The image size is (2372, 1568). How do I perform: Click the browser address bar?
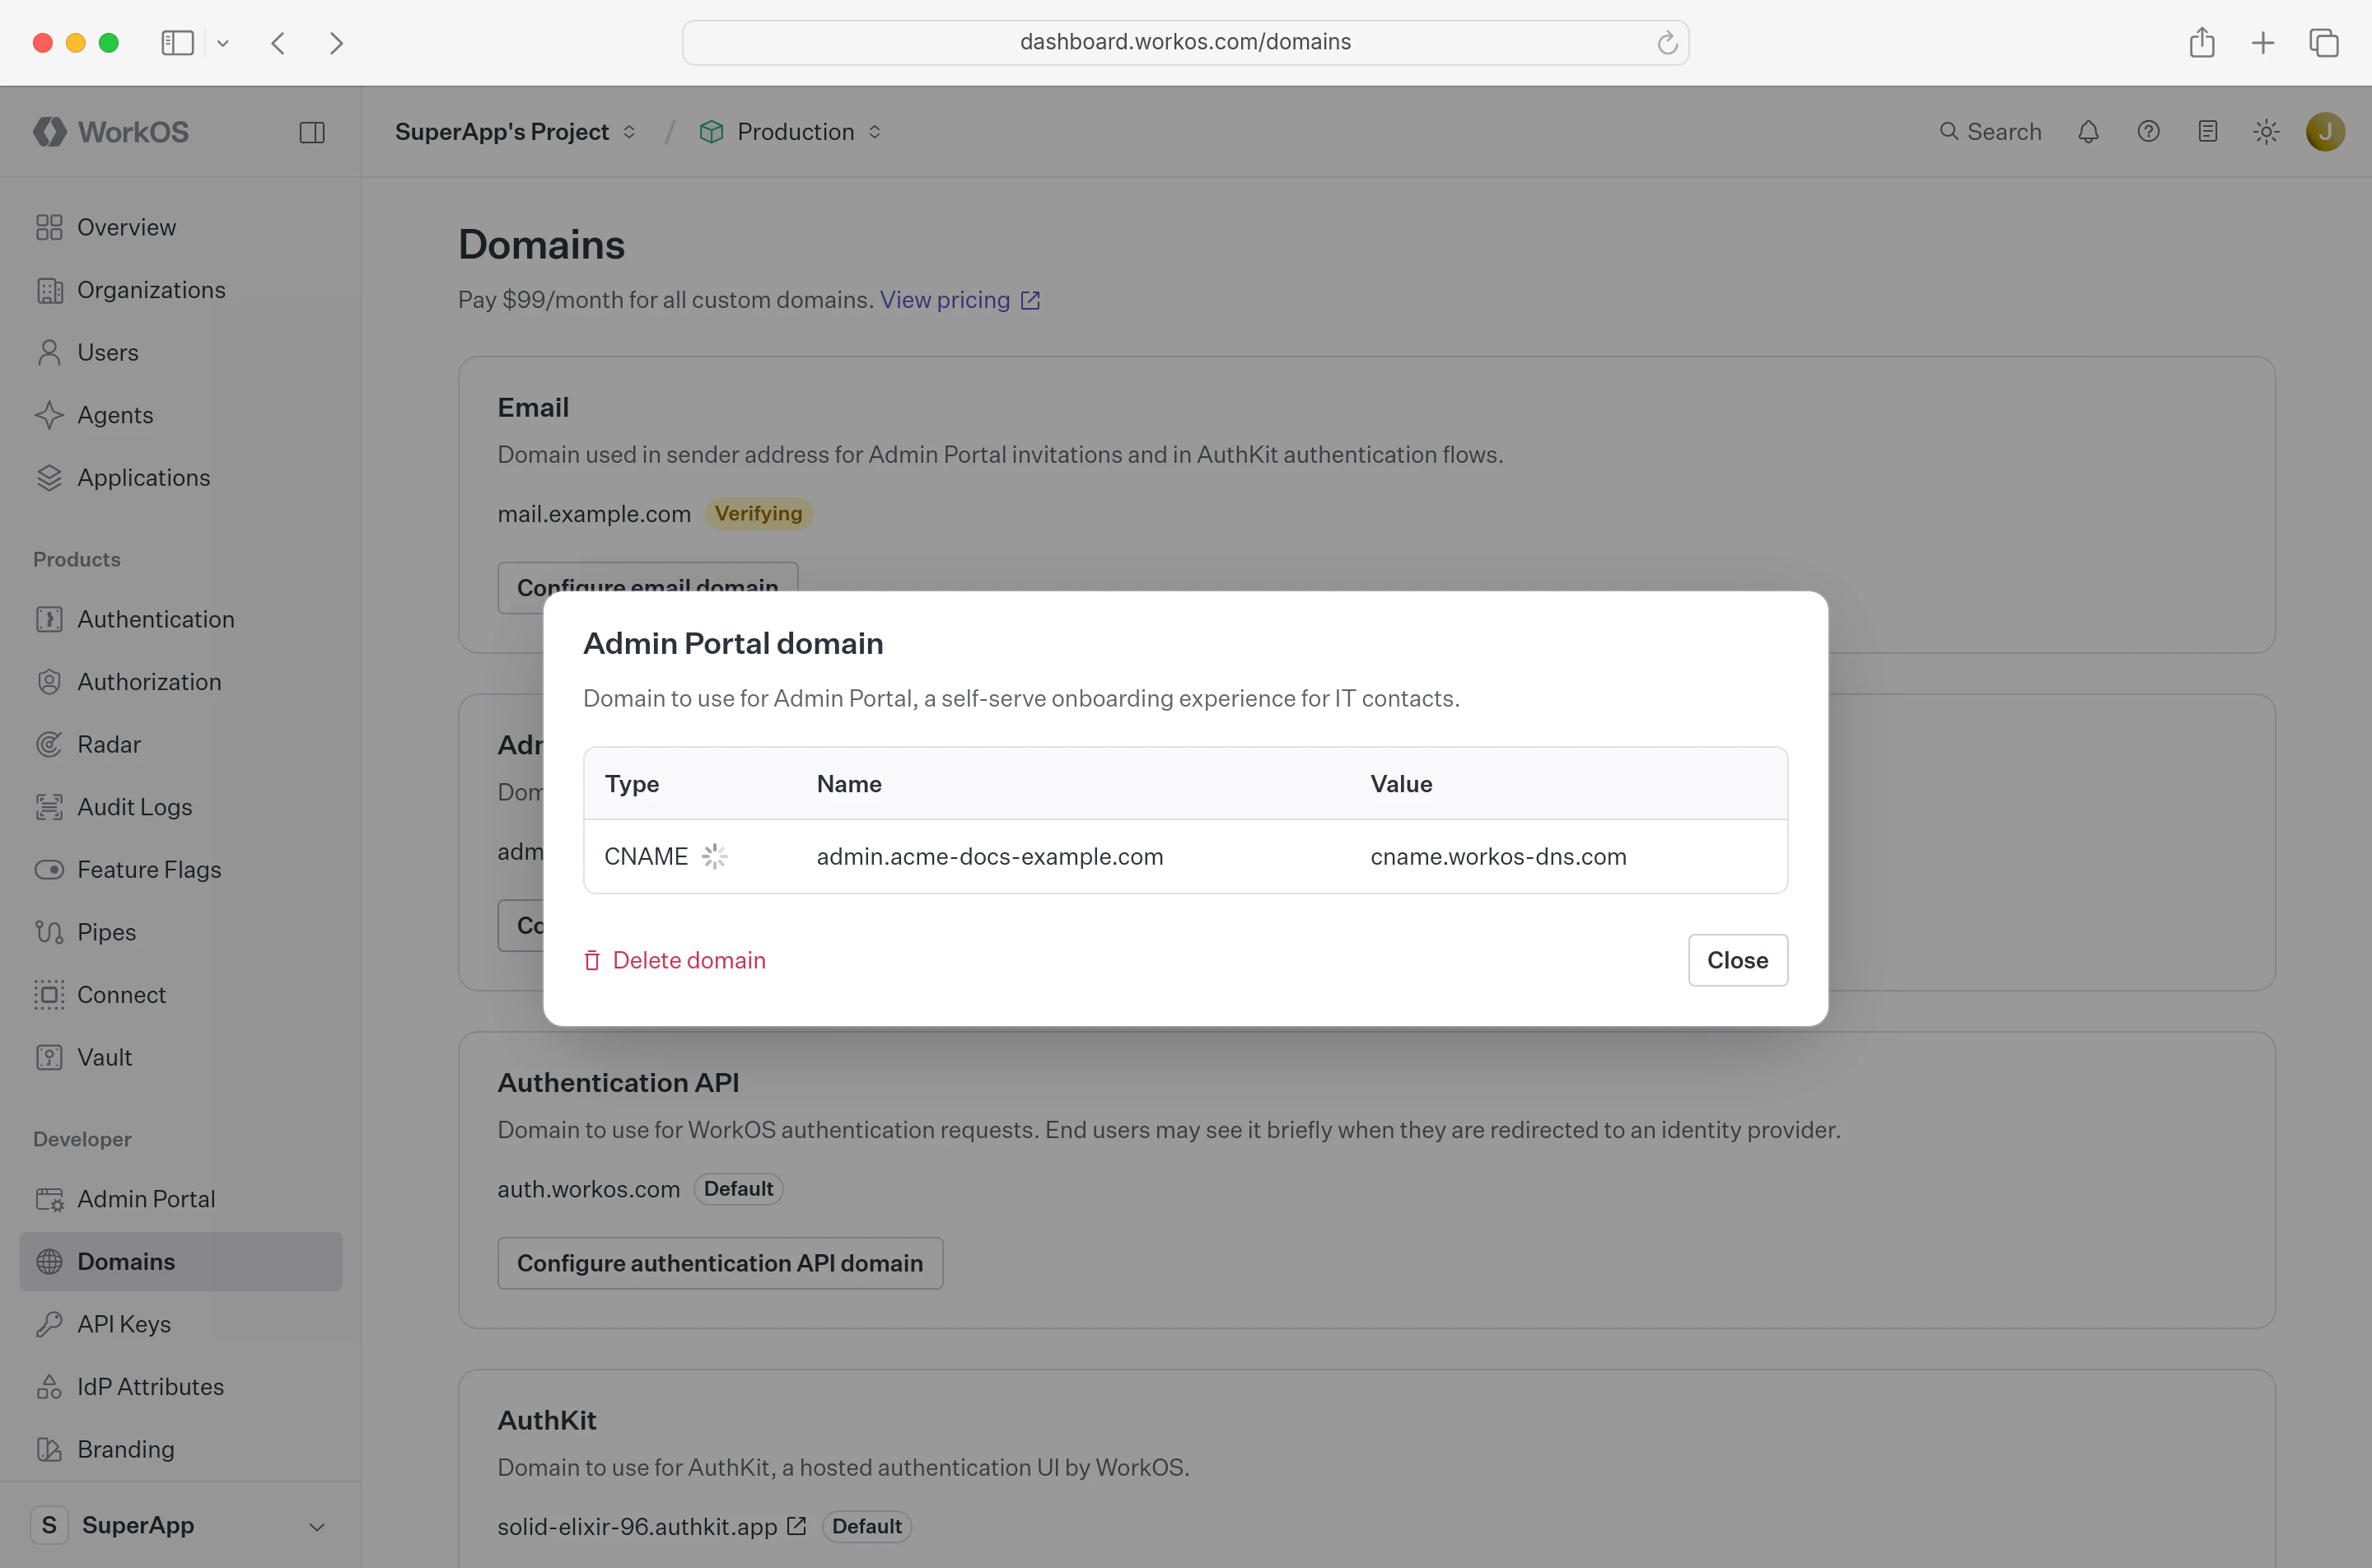(x=1185, y=42)
